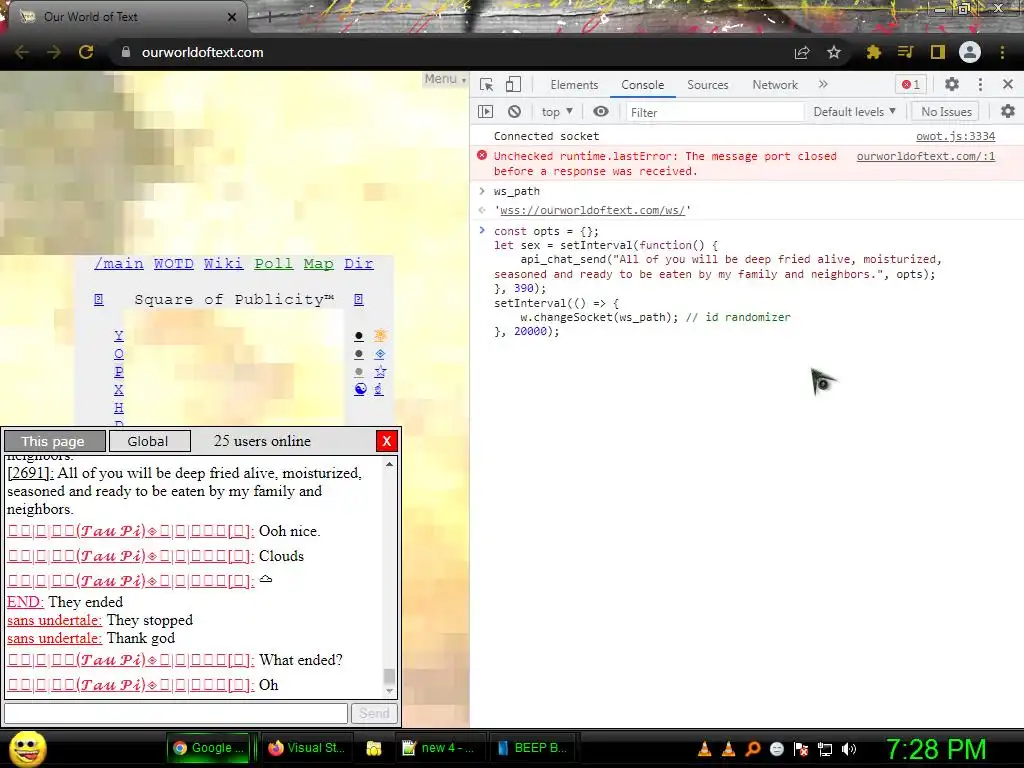
Task: Open the top JavaScript context dropdown
Action: click(x=557, y=112)
